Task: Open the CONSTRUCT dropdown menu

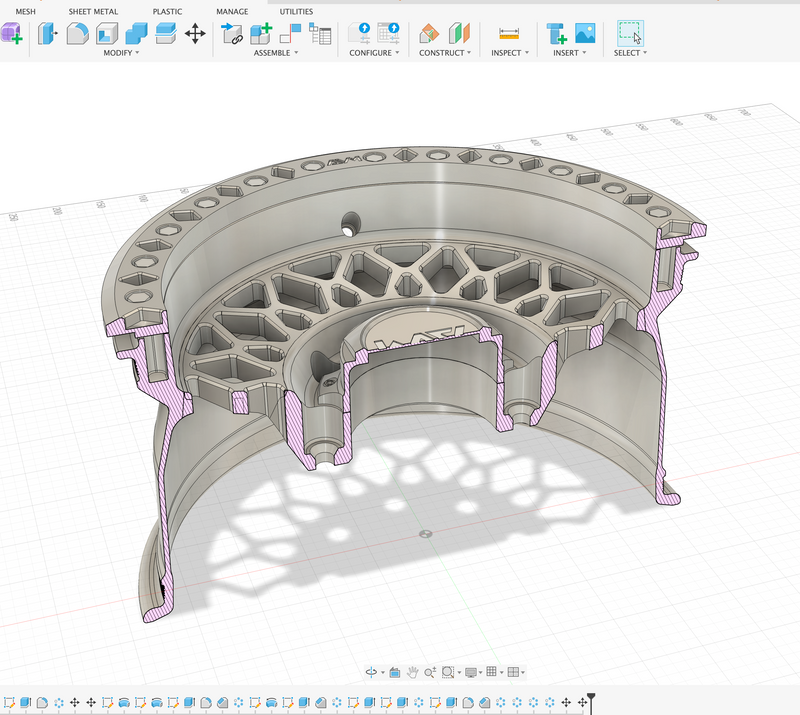Action: click(445, 53)
